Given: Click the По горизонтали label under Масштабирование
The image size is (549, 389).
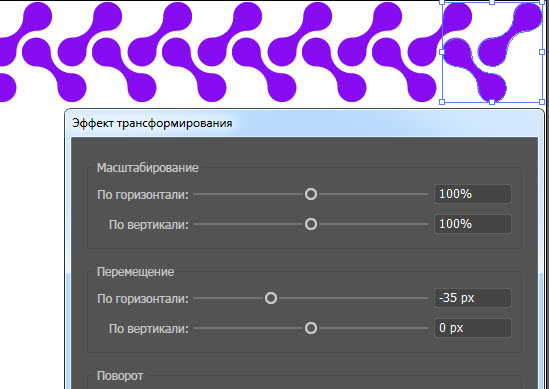Looking at the screenshot, I should [143, 195].
